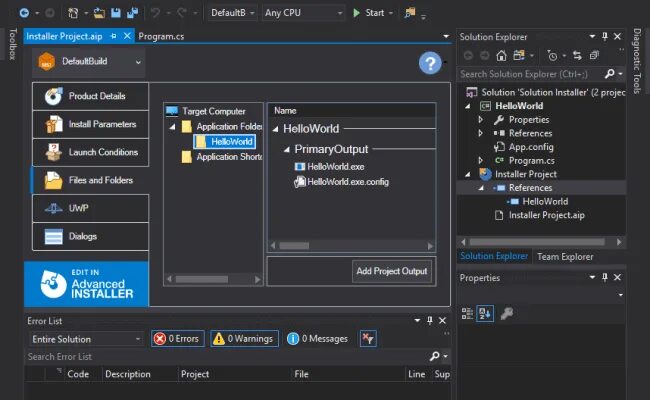Collapse the Application Folder tree node
This screenshot has width=650, height=400.
[x=172, y=126]
